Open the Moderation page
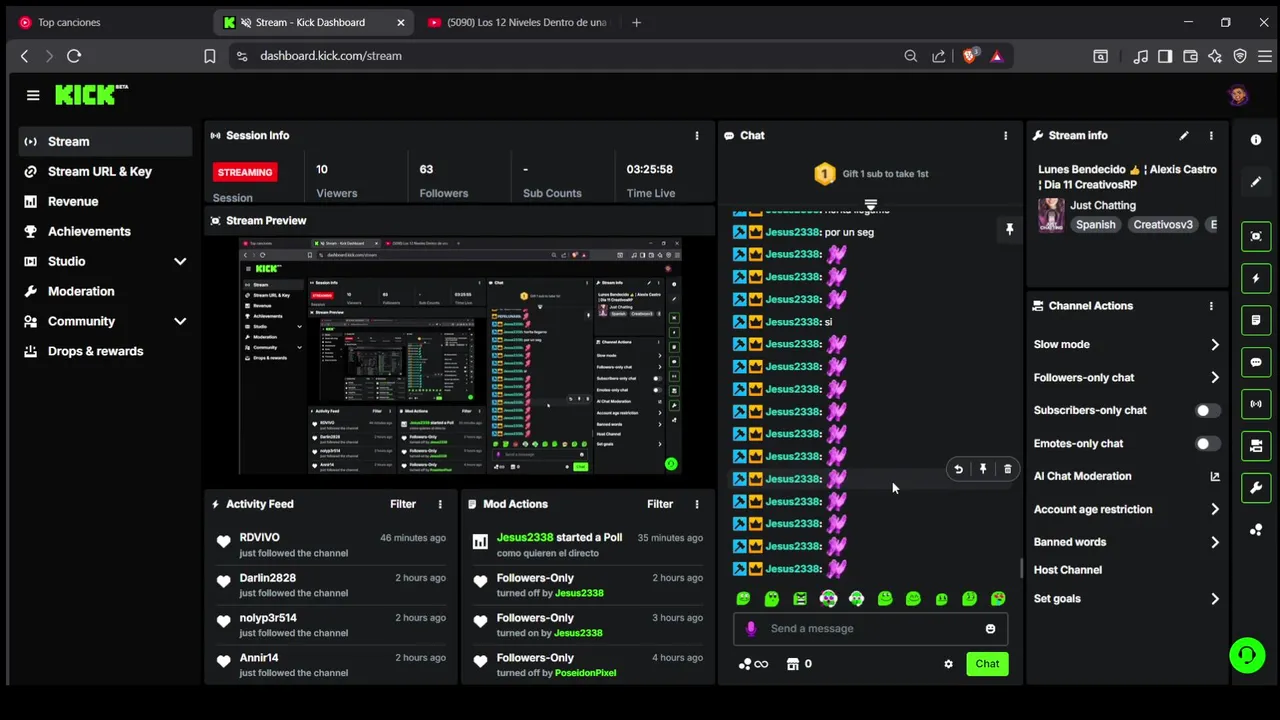The width and height of the screenshot is (1280, 720). [105, 291]
